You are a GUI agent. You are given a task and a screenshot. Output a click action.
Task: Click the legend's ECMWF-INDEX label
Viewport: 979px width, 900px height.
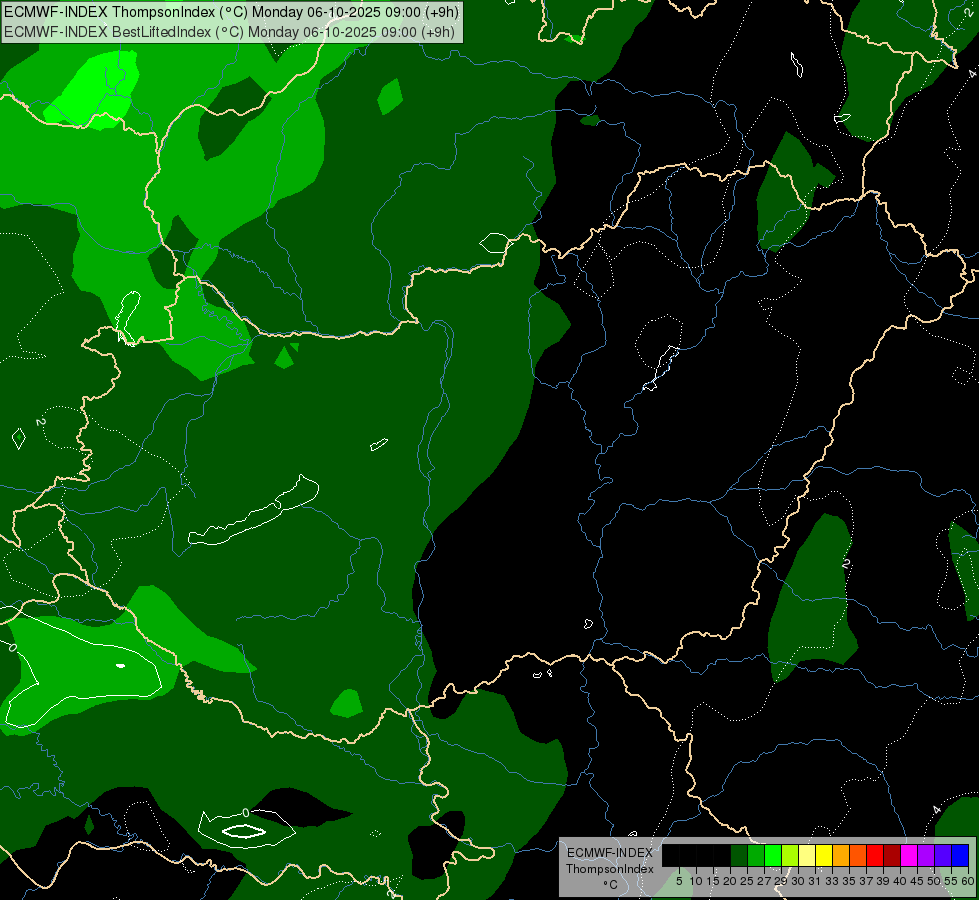pyautogui.click(x=610, y=853)
